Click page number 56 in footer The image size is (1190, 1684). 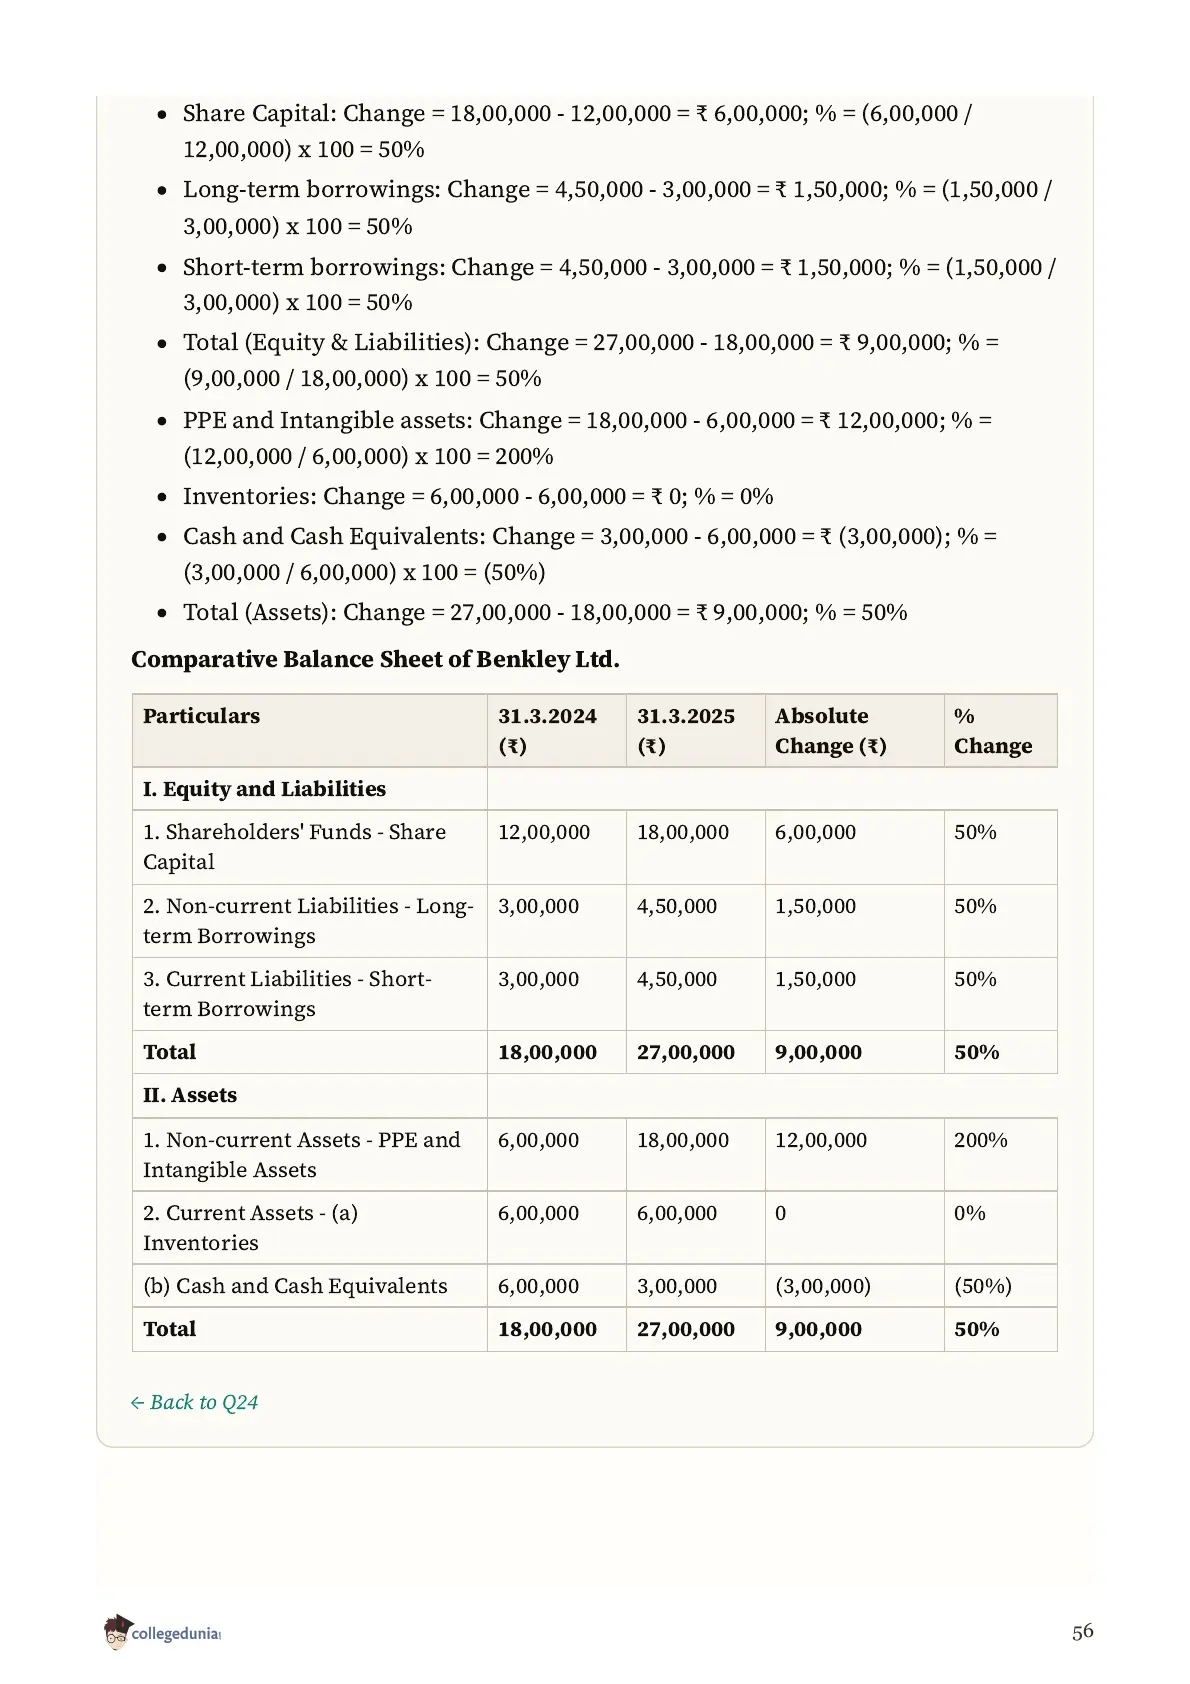[1083, 1632]
